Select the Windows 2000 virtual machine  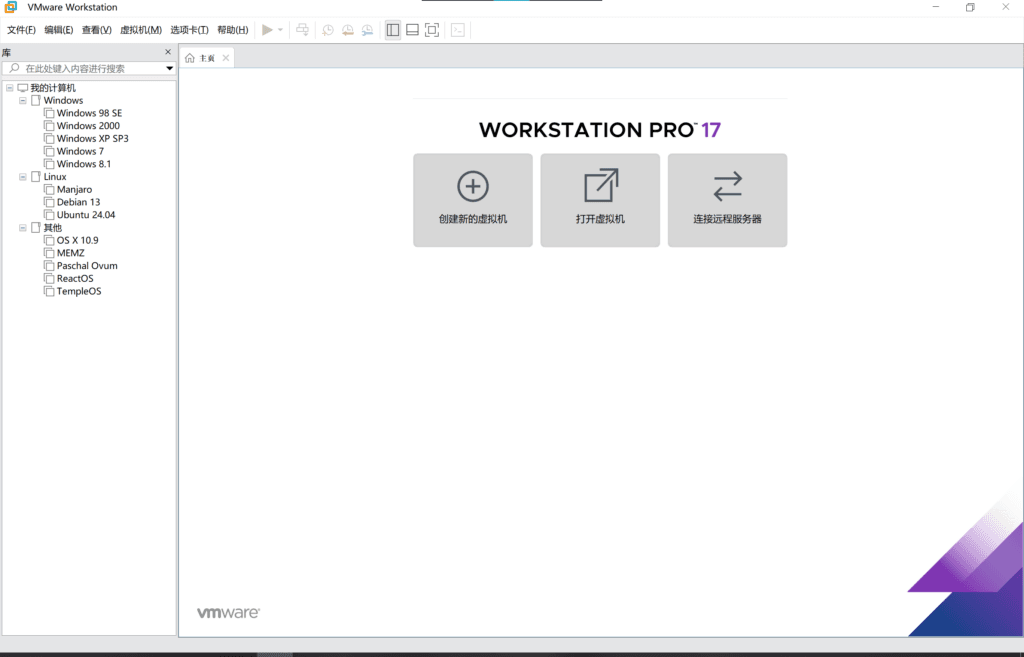click(88, 126)
